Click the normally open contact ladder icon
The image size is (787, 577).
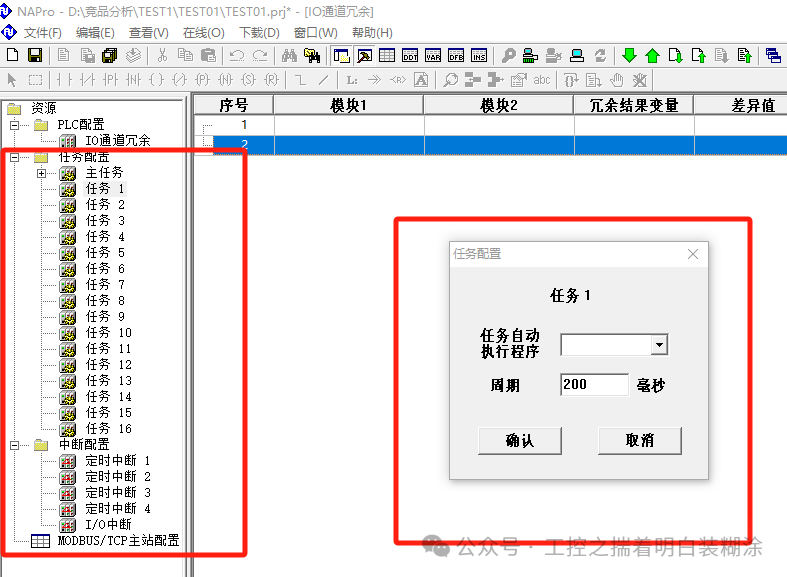64,80
